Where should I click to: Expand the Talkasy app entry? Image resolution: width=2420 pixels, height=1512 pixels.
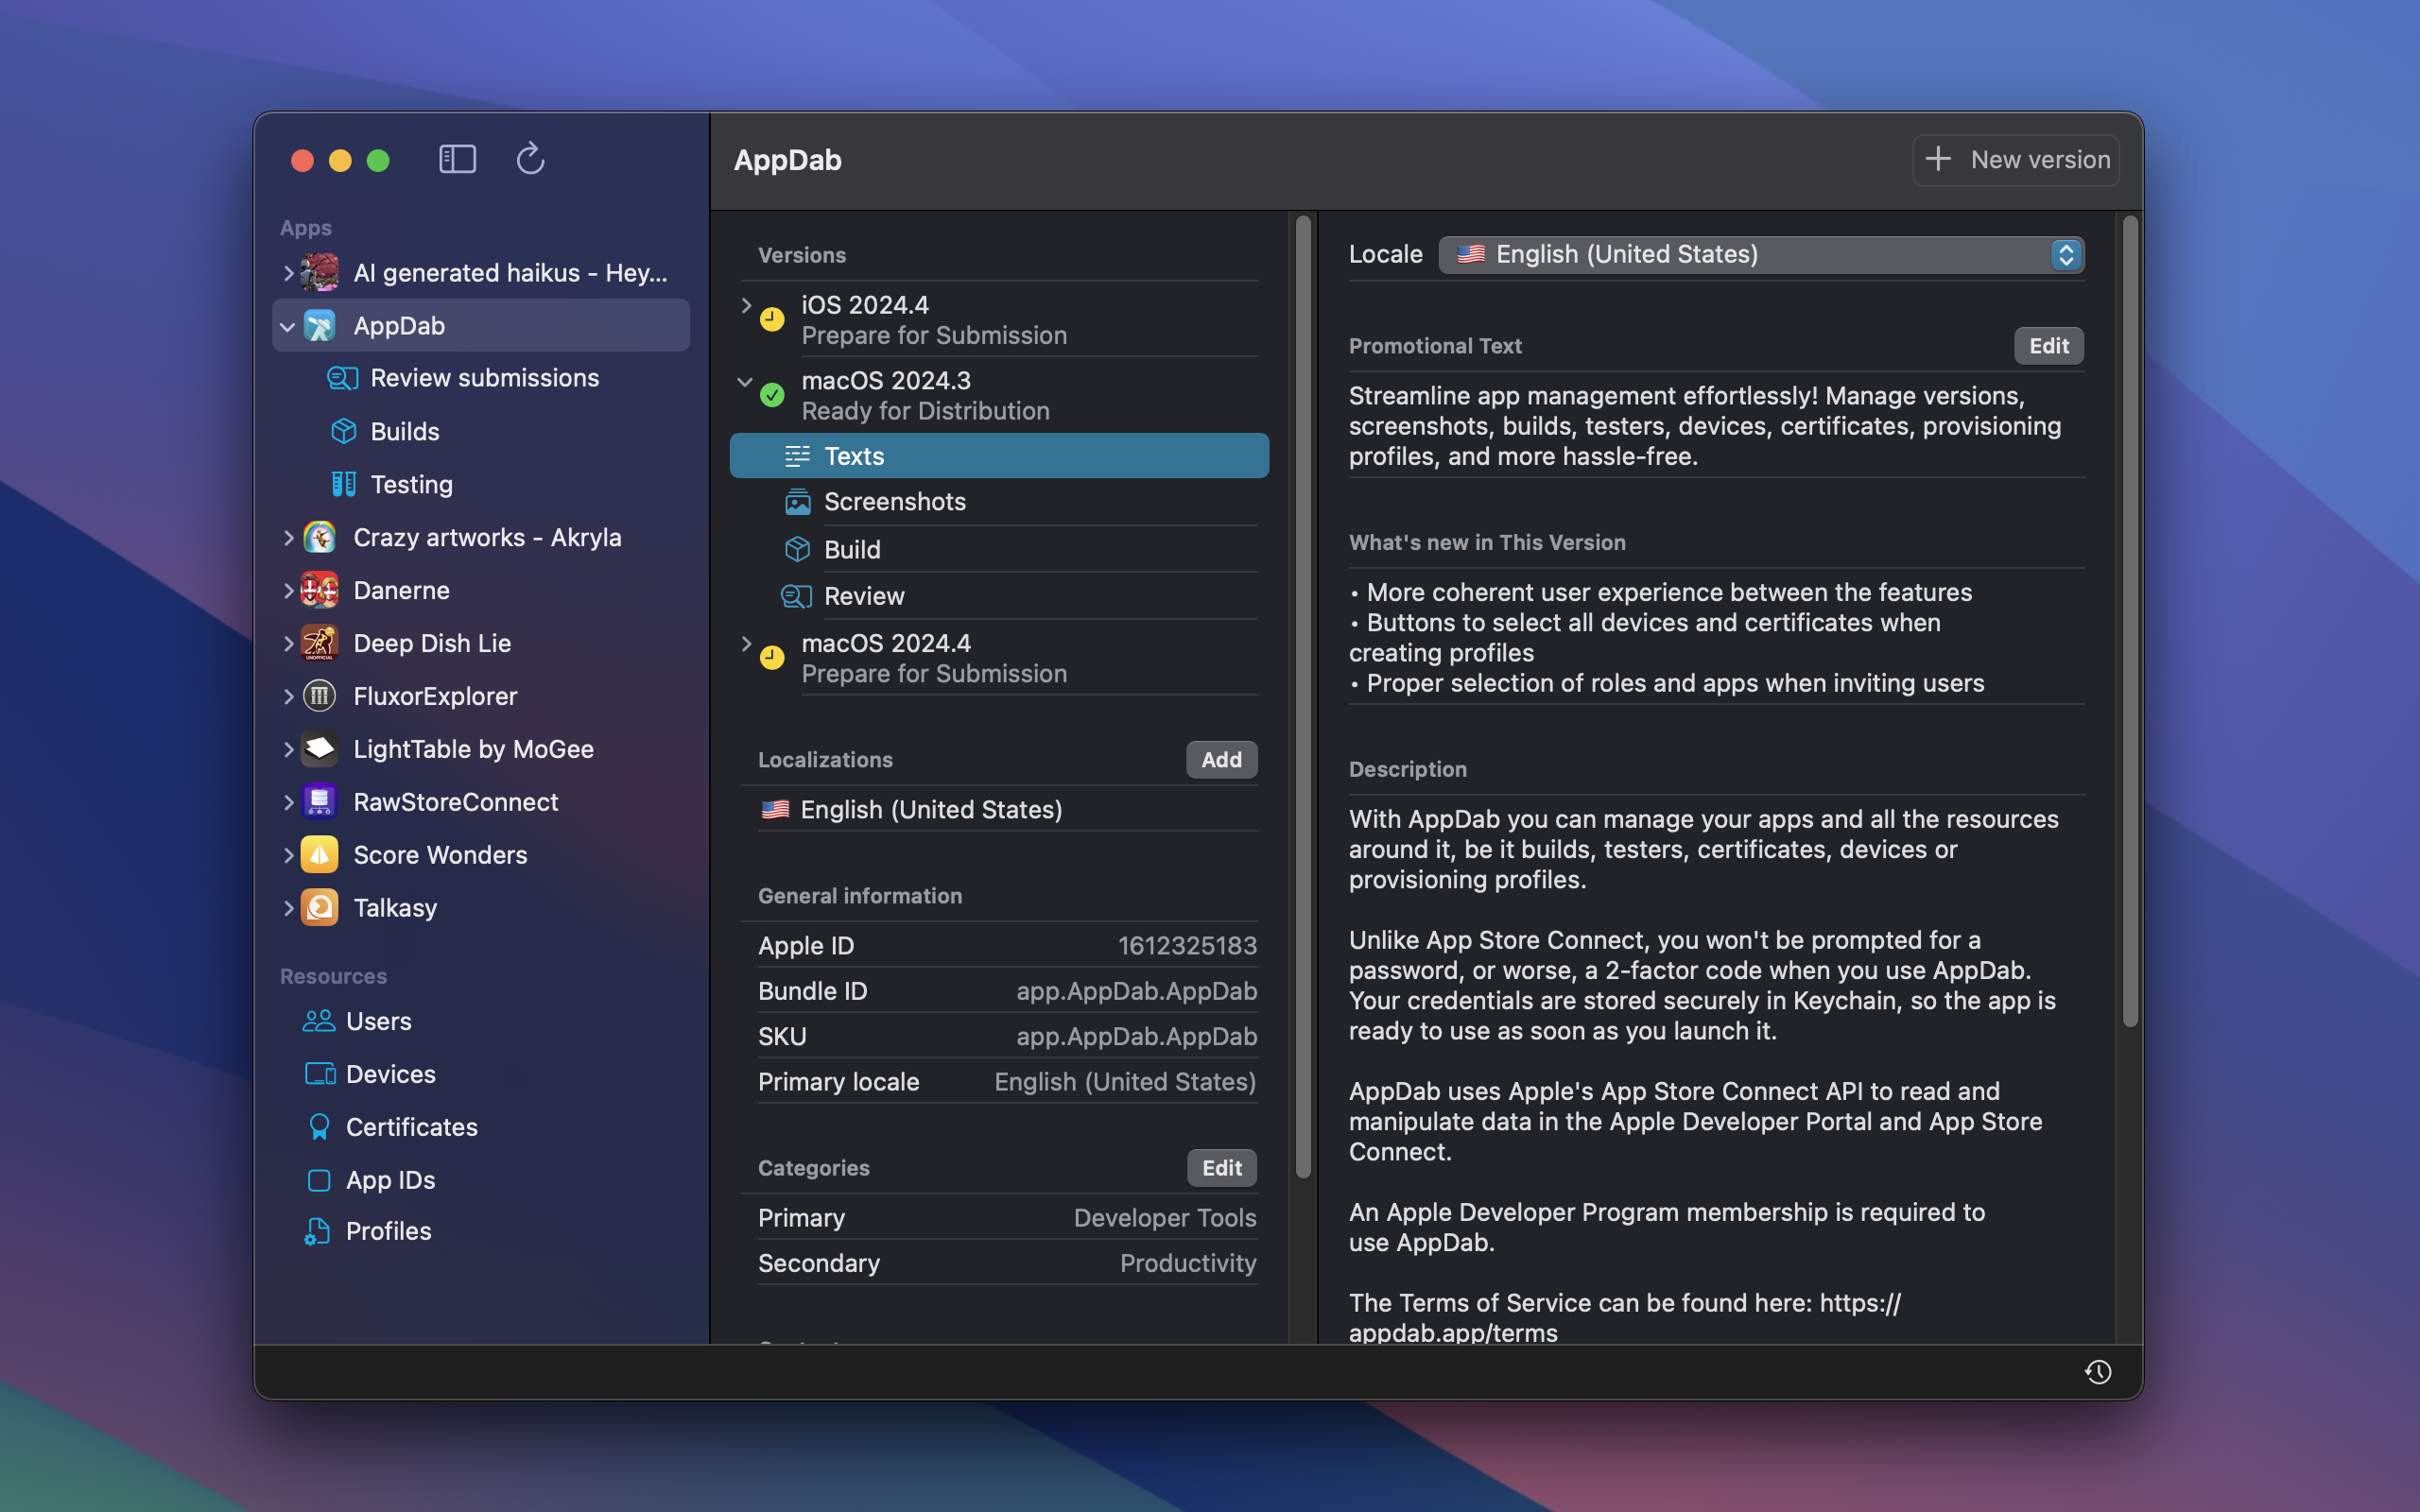point(288,908)
